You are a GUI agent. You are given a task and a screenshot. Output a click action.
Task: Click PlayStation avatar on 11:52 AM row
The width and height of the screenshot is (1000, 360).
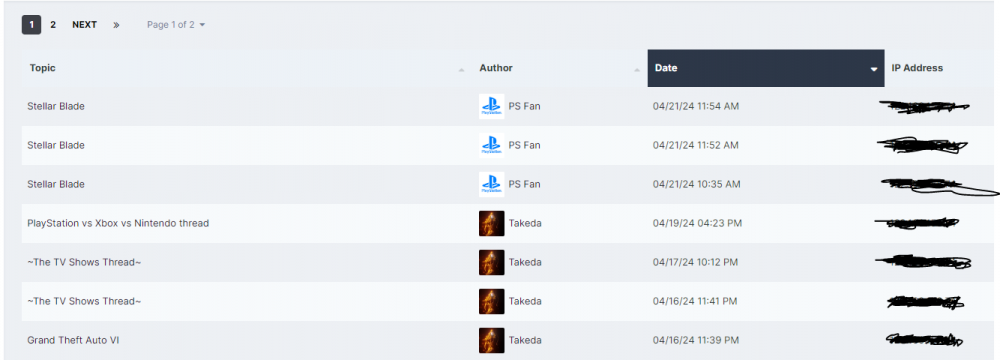click(x=492, y=146)
